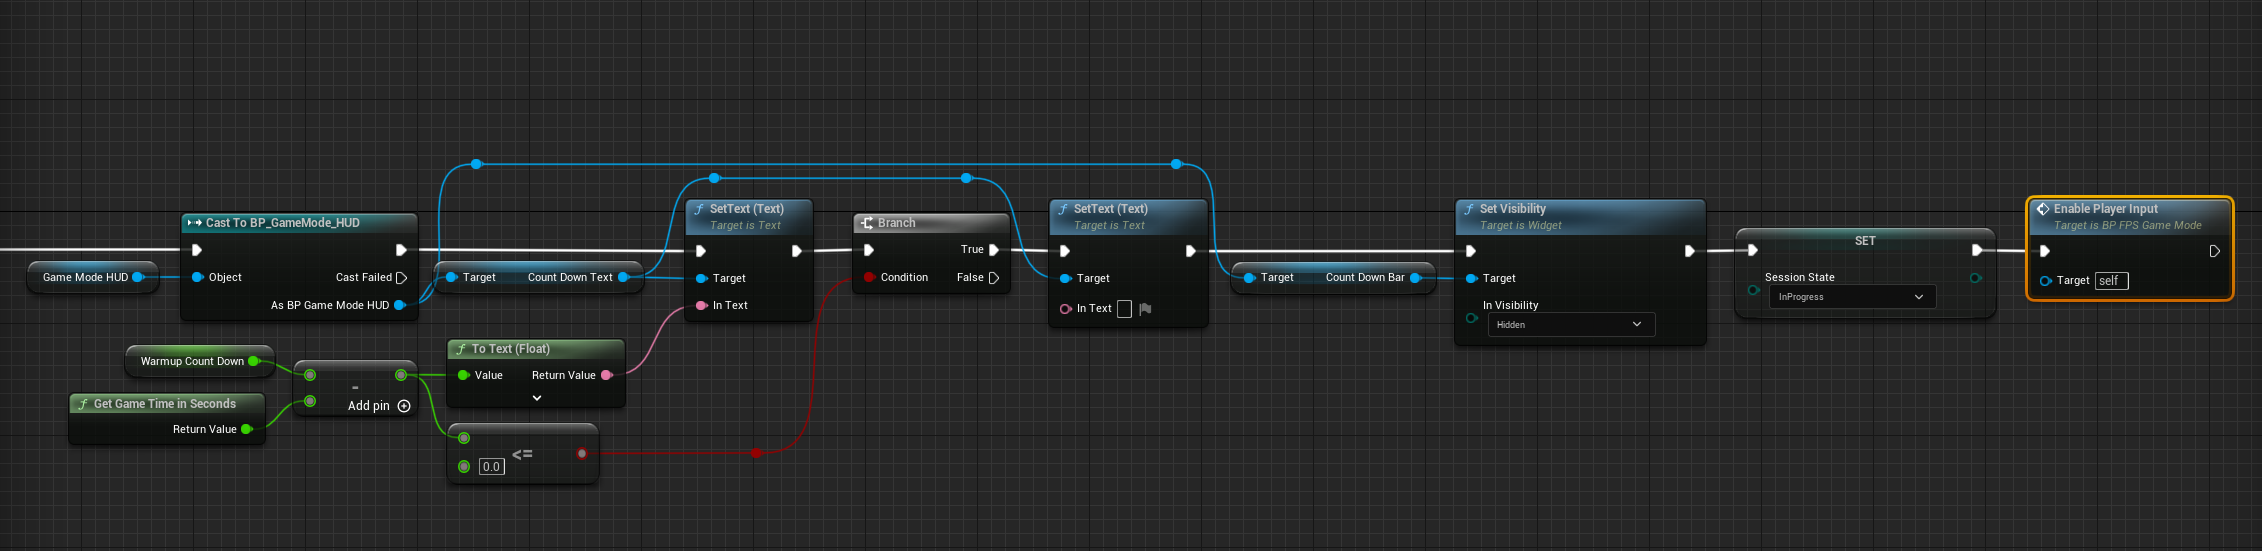
Task: Click the Add pin plus icon
Action: [x=404, y=406]
